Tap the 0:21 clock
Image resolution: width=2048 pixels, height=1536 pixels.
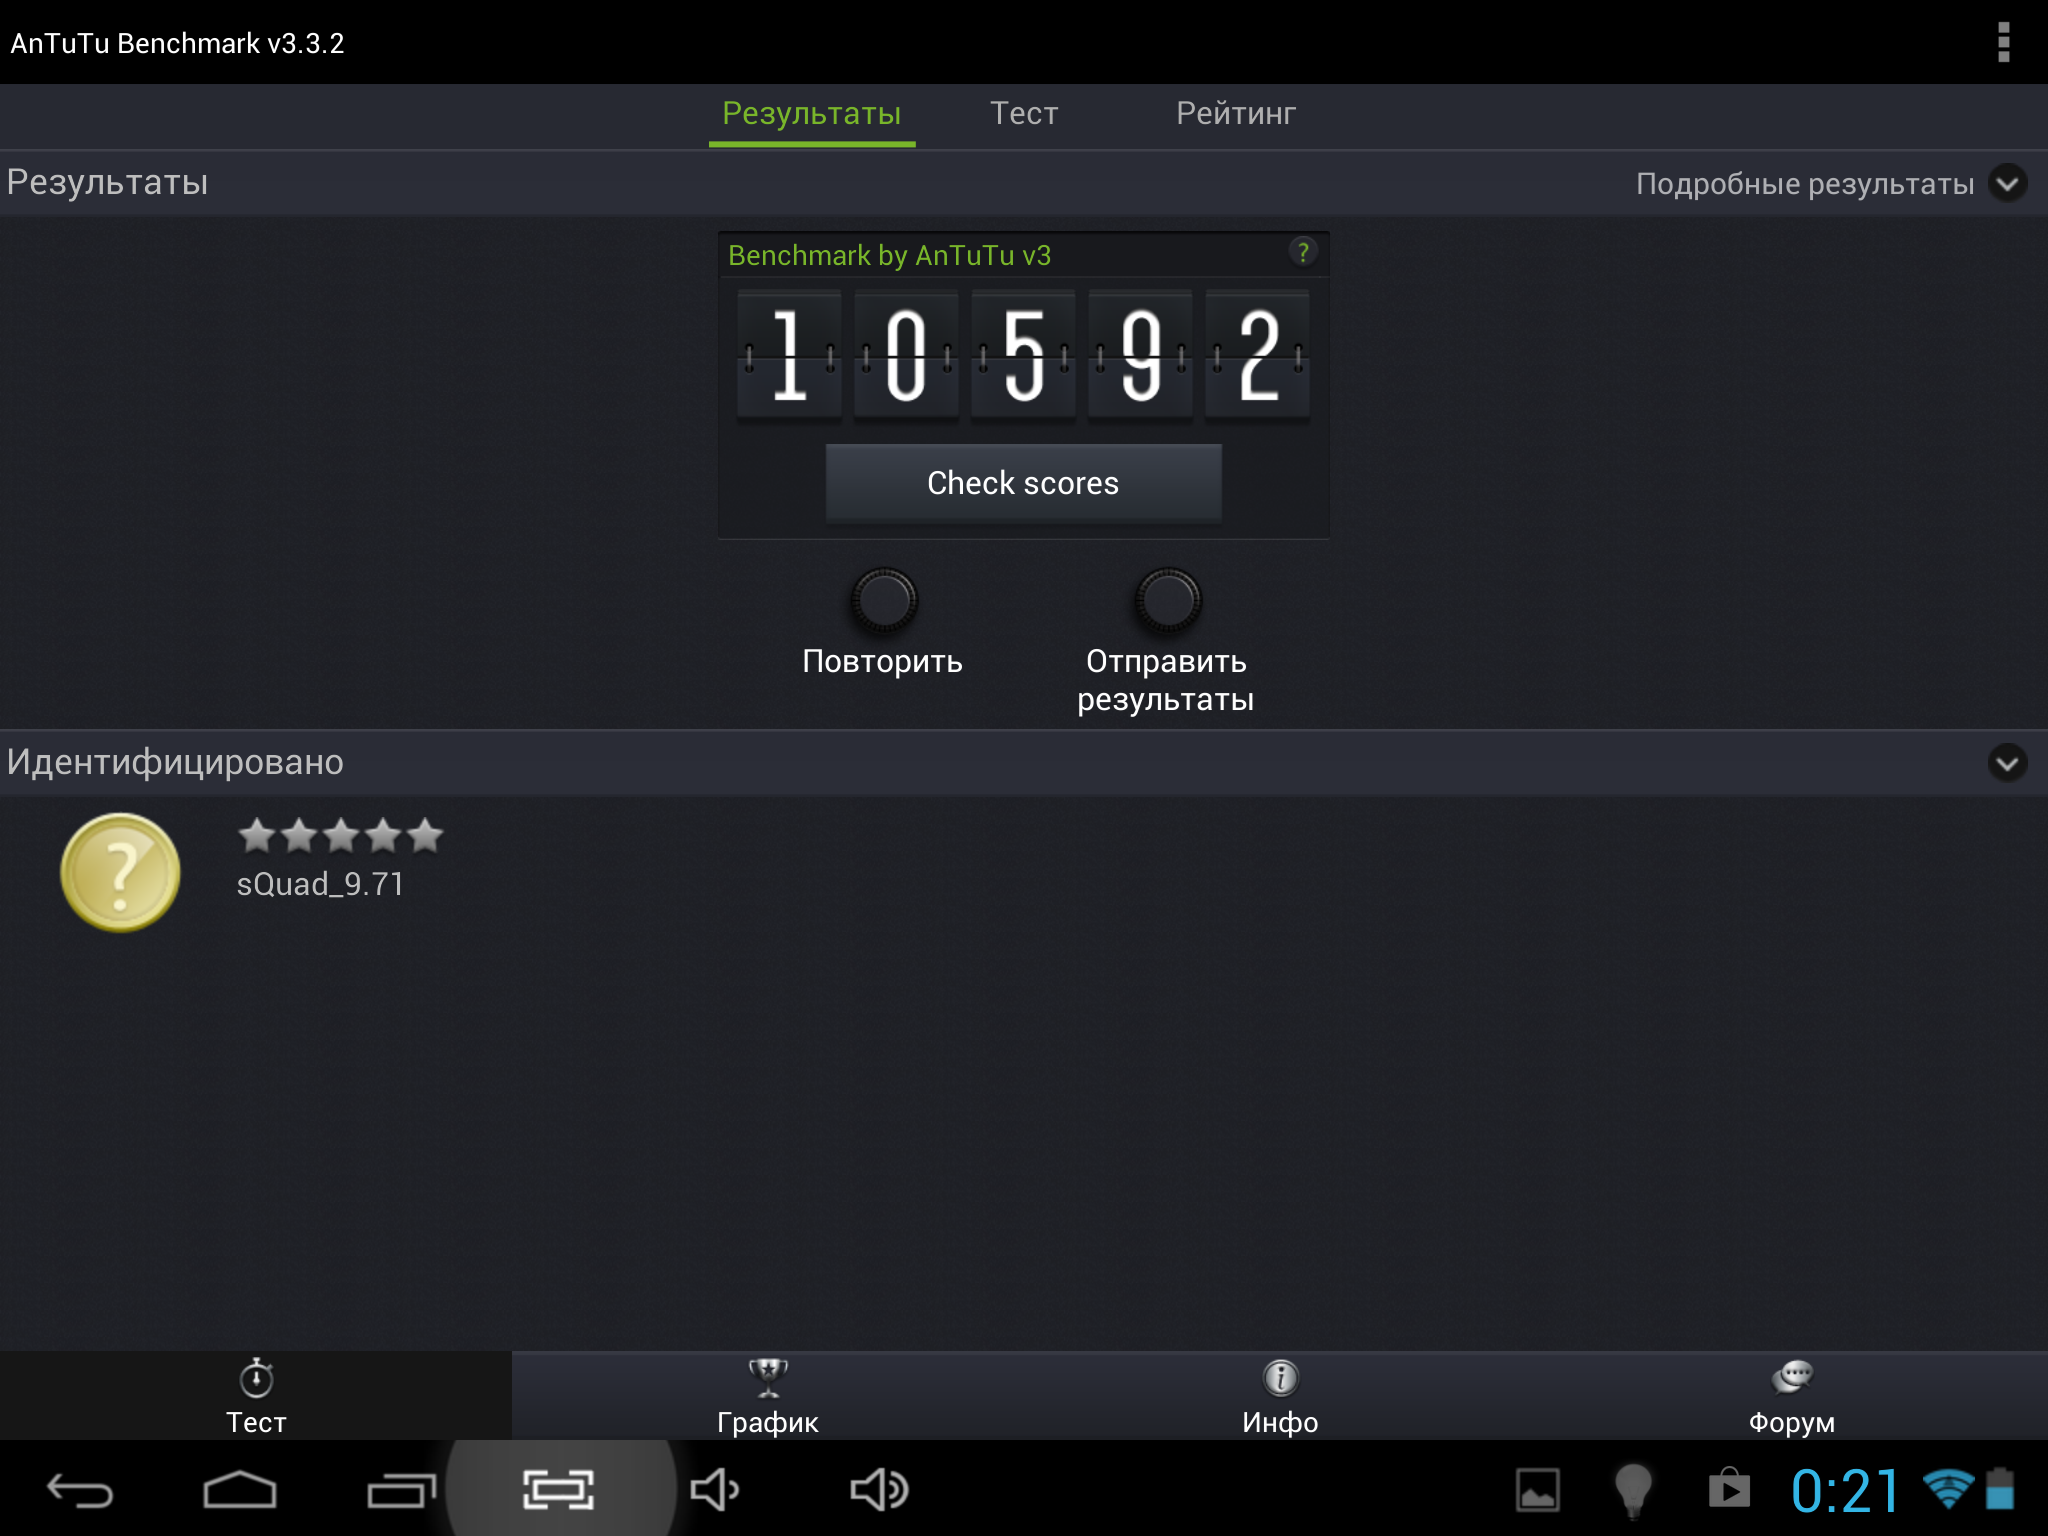(1845, 1491)
